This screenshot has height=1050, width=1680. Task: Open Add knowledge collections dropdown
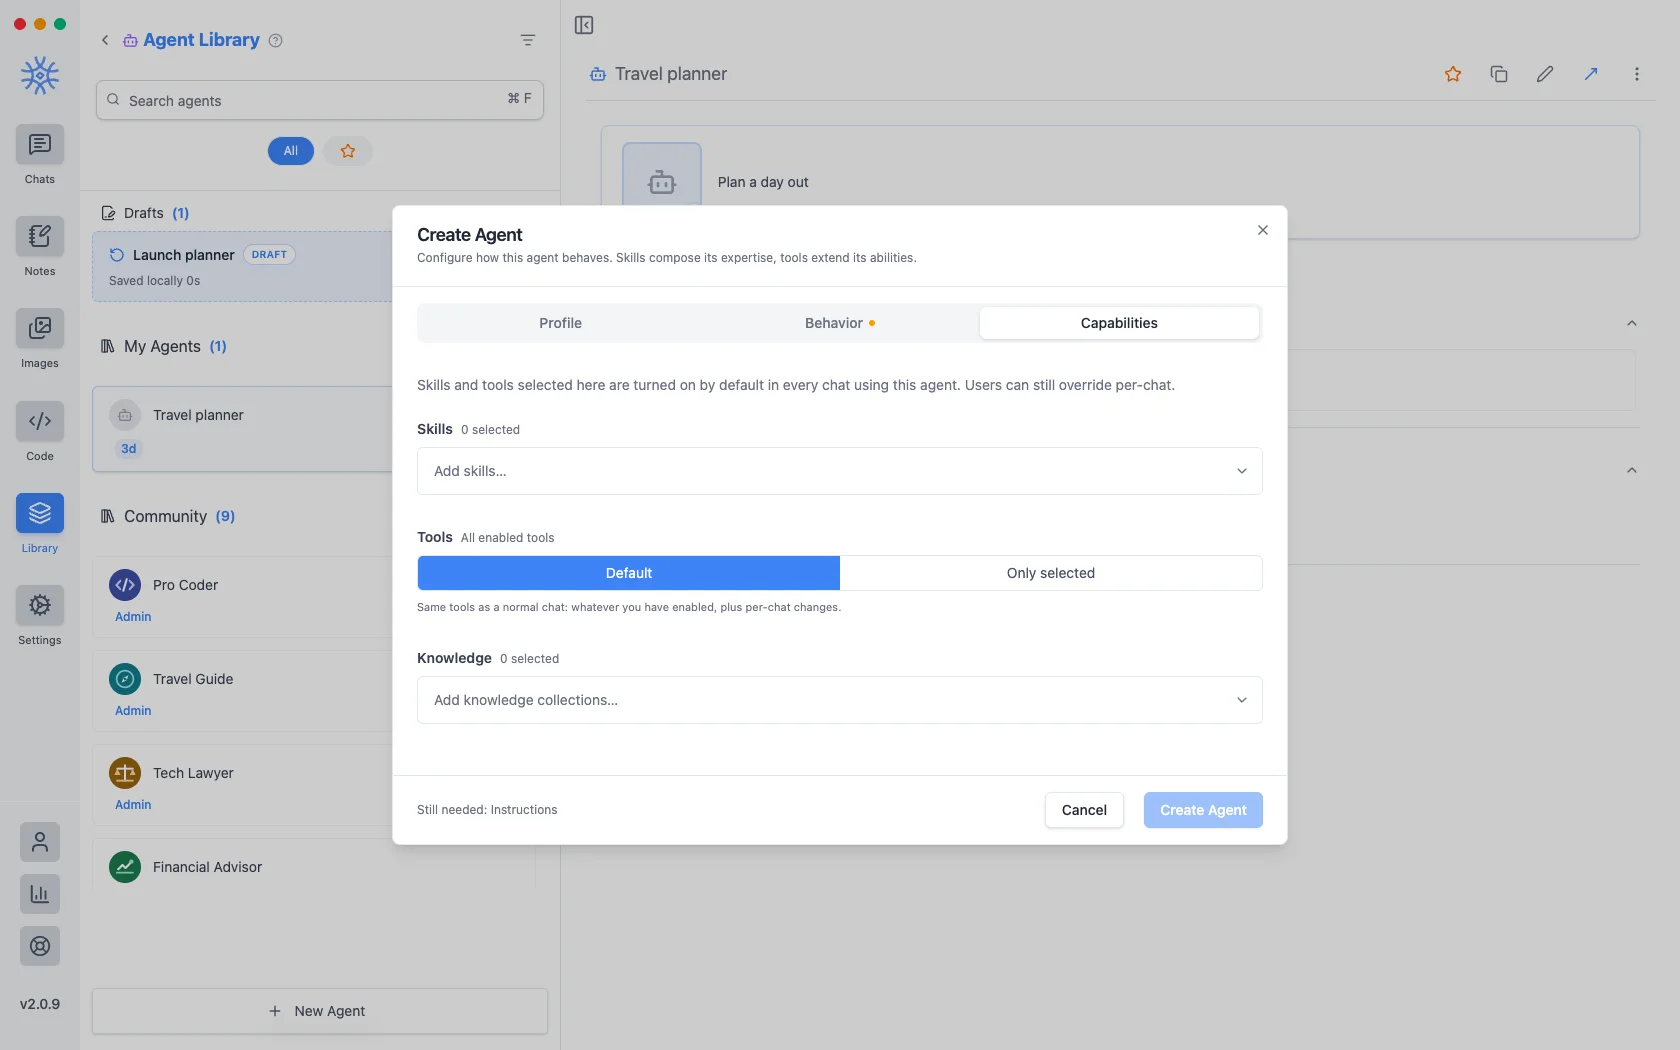(x=840, y=700)
